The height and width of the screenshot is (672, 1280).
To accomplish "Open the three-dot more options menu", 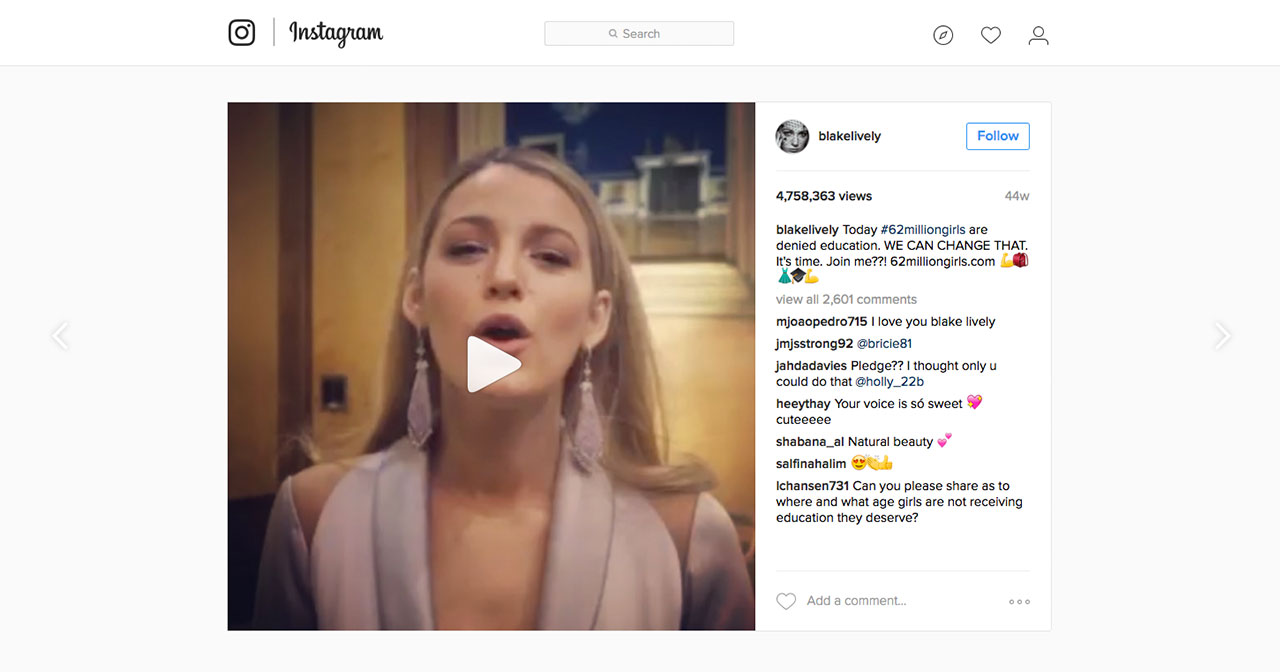I will pos(1019,602).
